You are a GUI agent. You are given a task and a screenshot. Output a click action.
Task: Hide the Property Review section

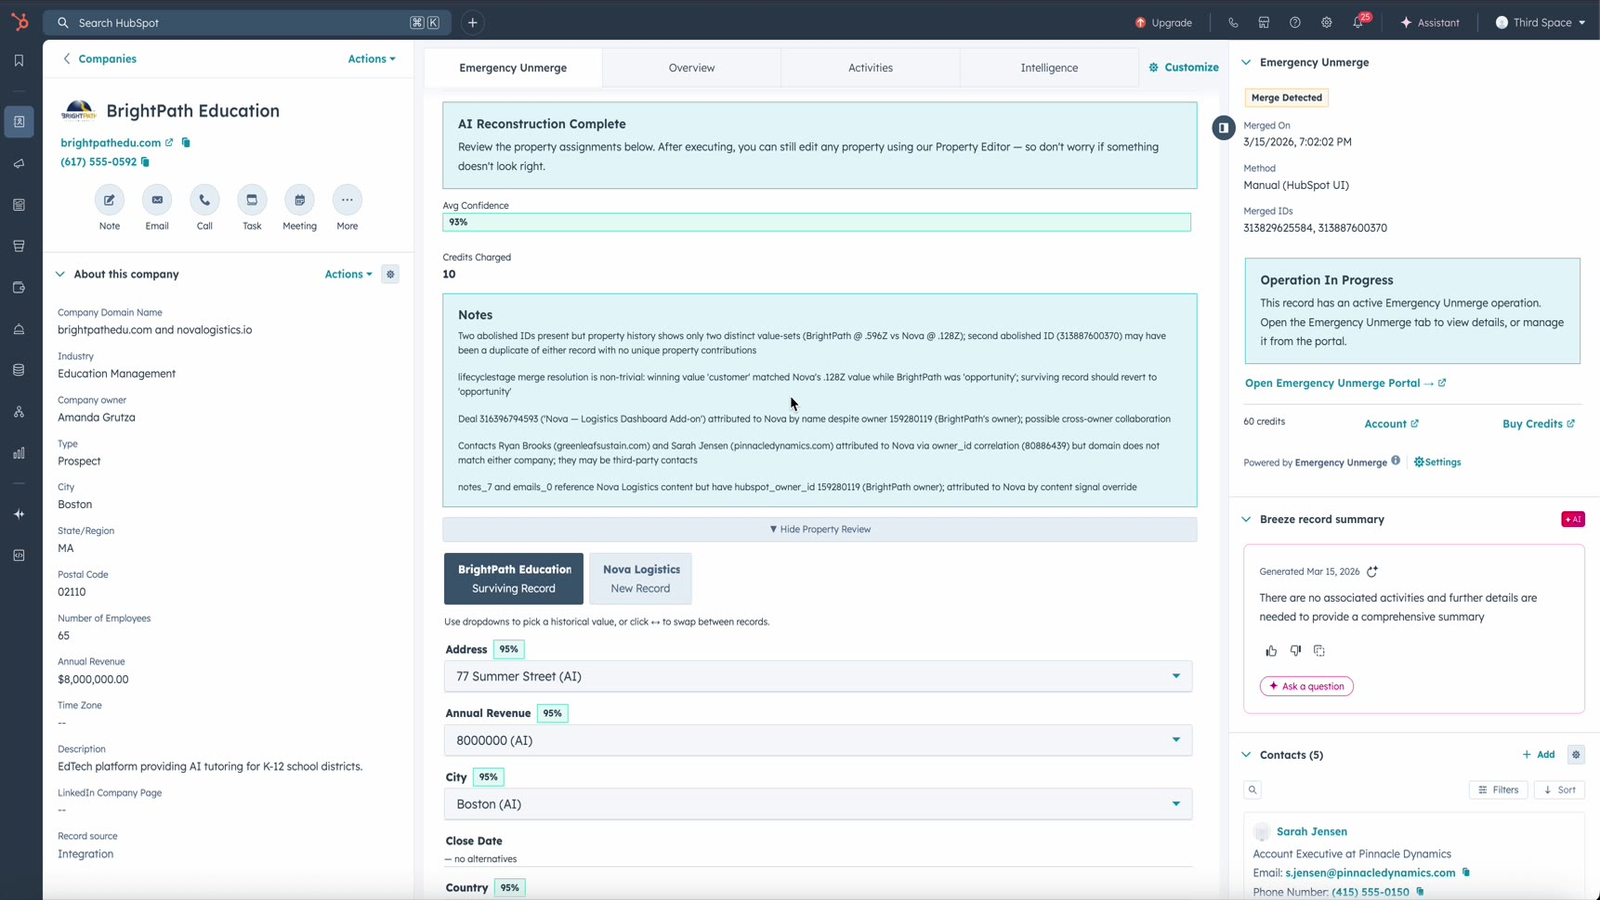coord(819,529)
